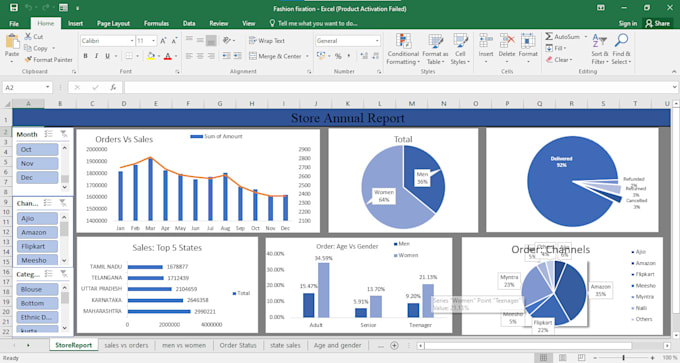The width and height of the screenshot is (680, 363).
Task: Click Increase Decimal icon
Action: [364, 56]
